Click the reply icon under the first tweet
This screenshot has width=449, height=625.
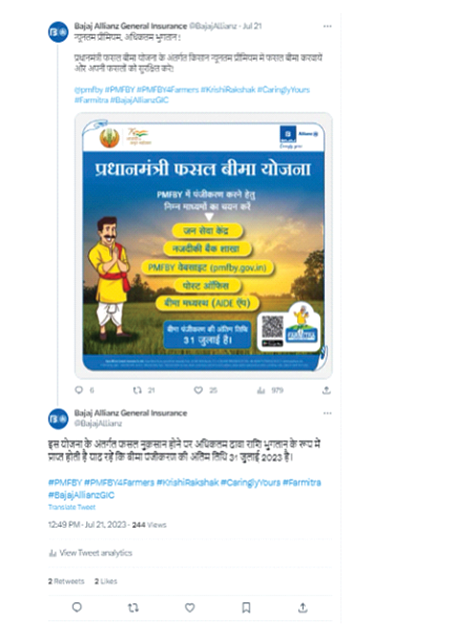pos(79,390)
